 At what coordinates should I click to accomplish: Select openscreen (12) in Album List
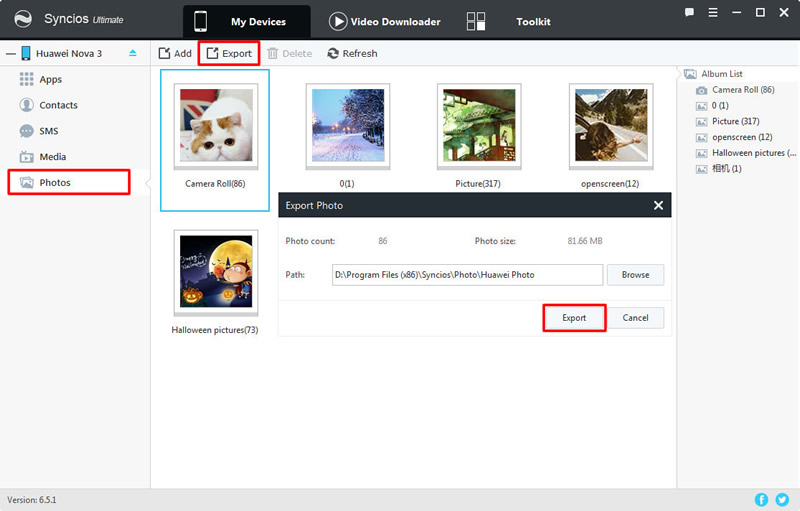(734, 137)
